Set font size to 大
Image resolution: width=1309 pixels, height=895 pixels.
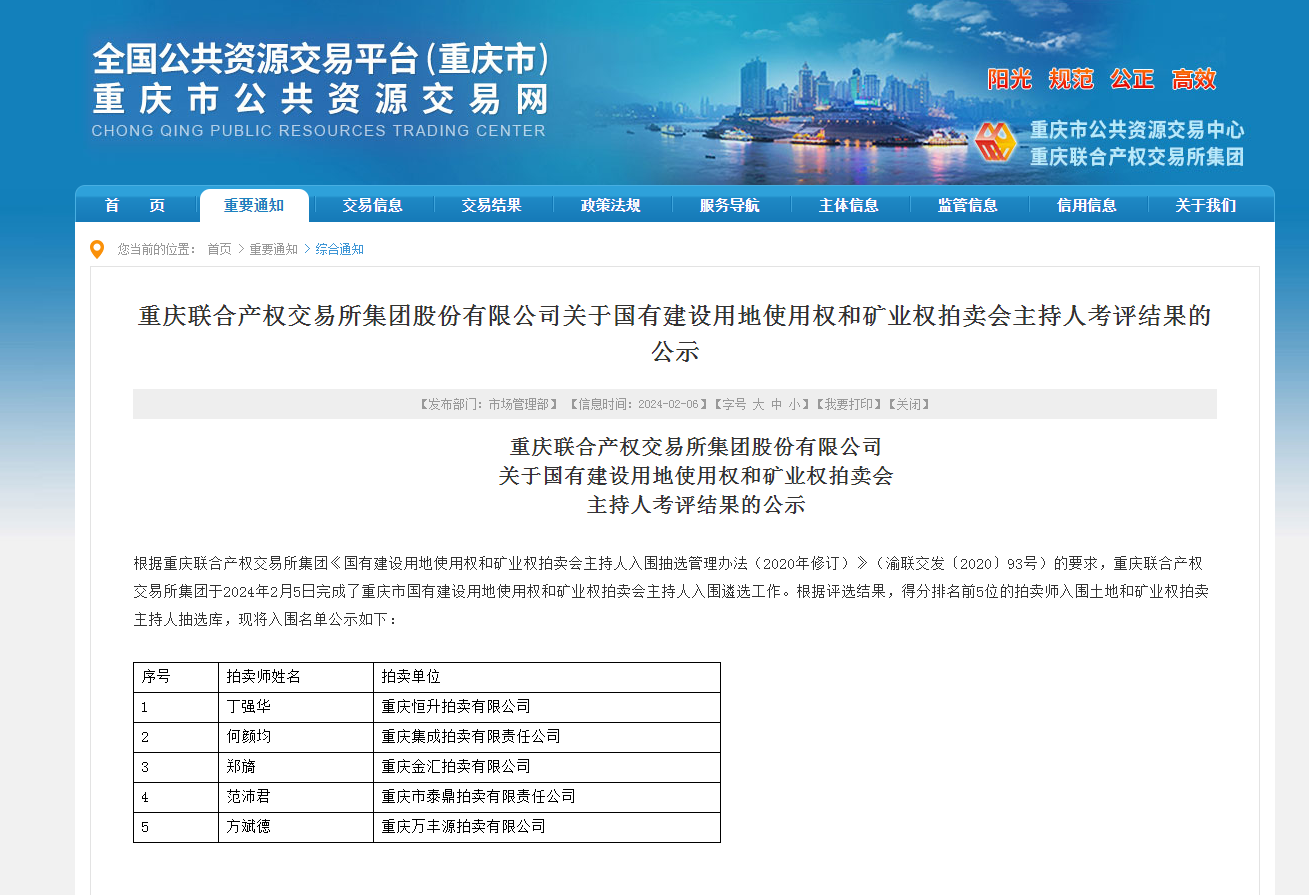(758, 405)
